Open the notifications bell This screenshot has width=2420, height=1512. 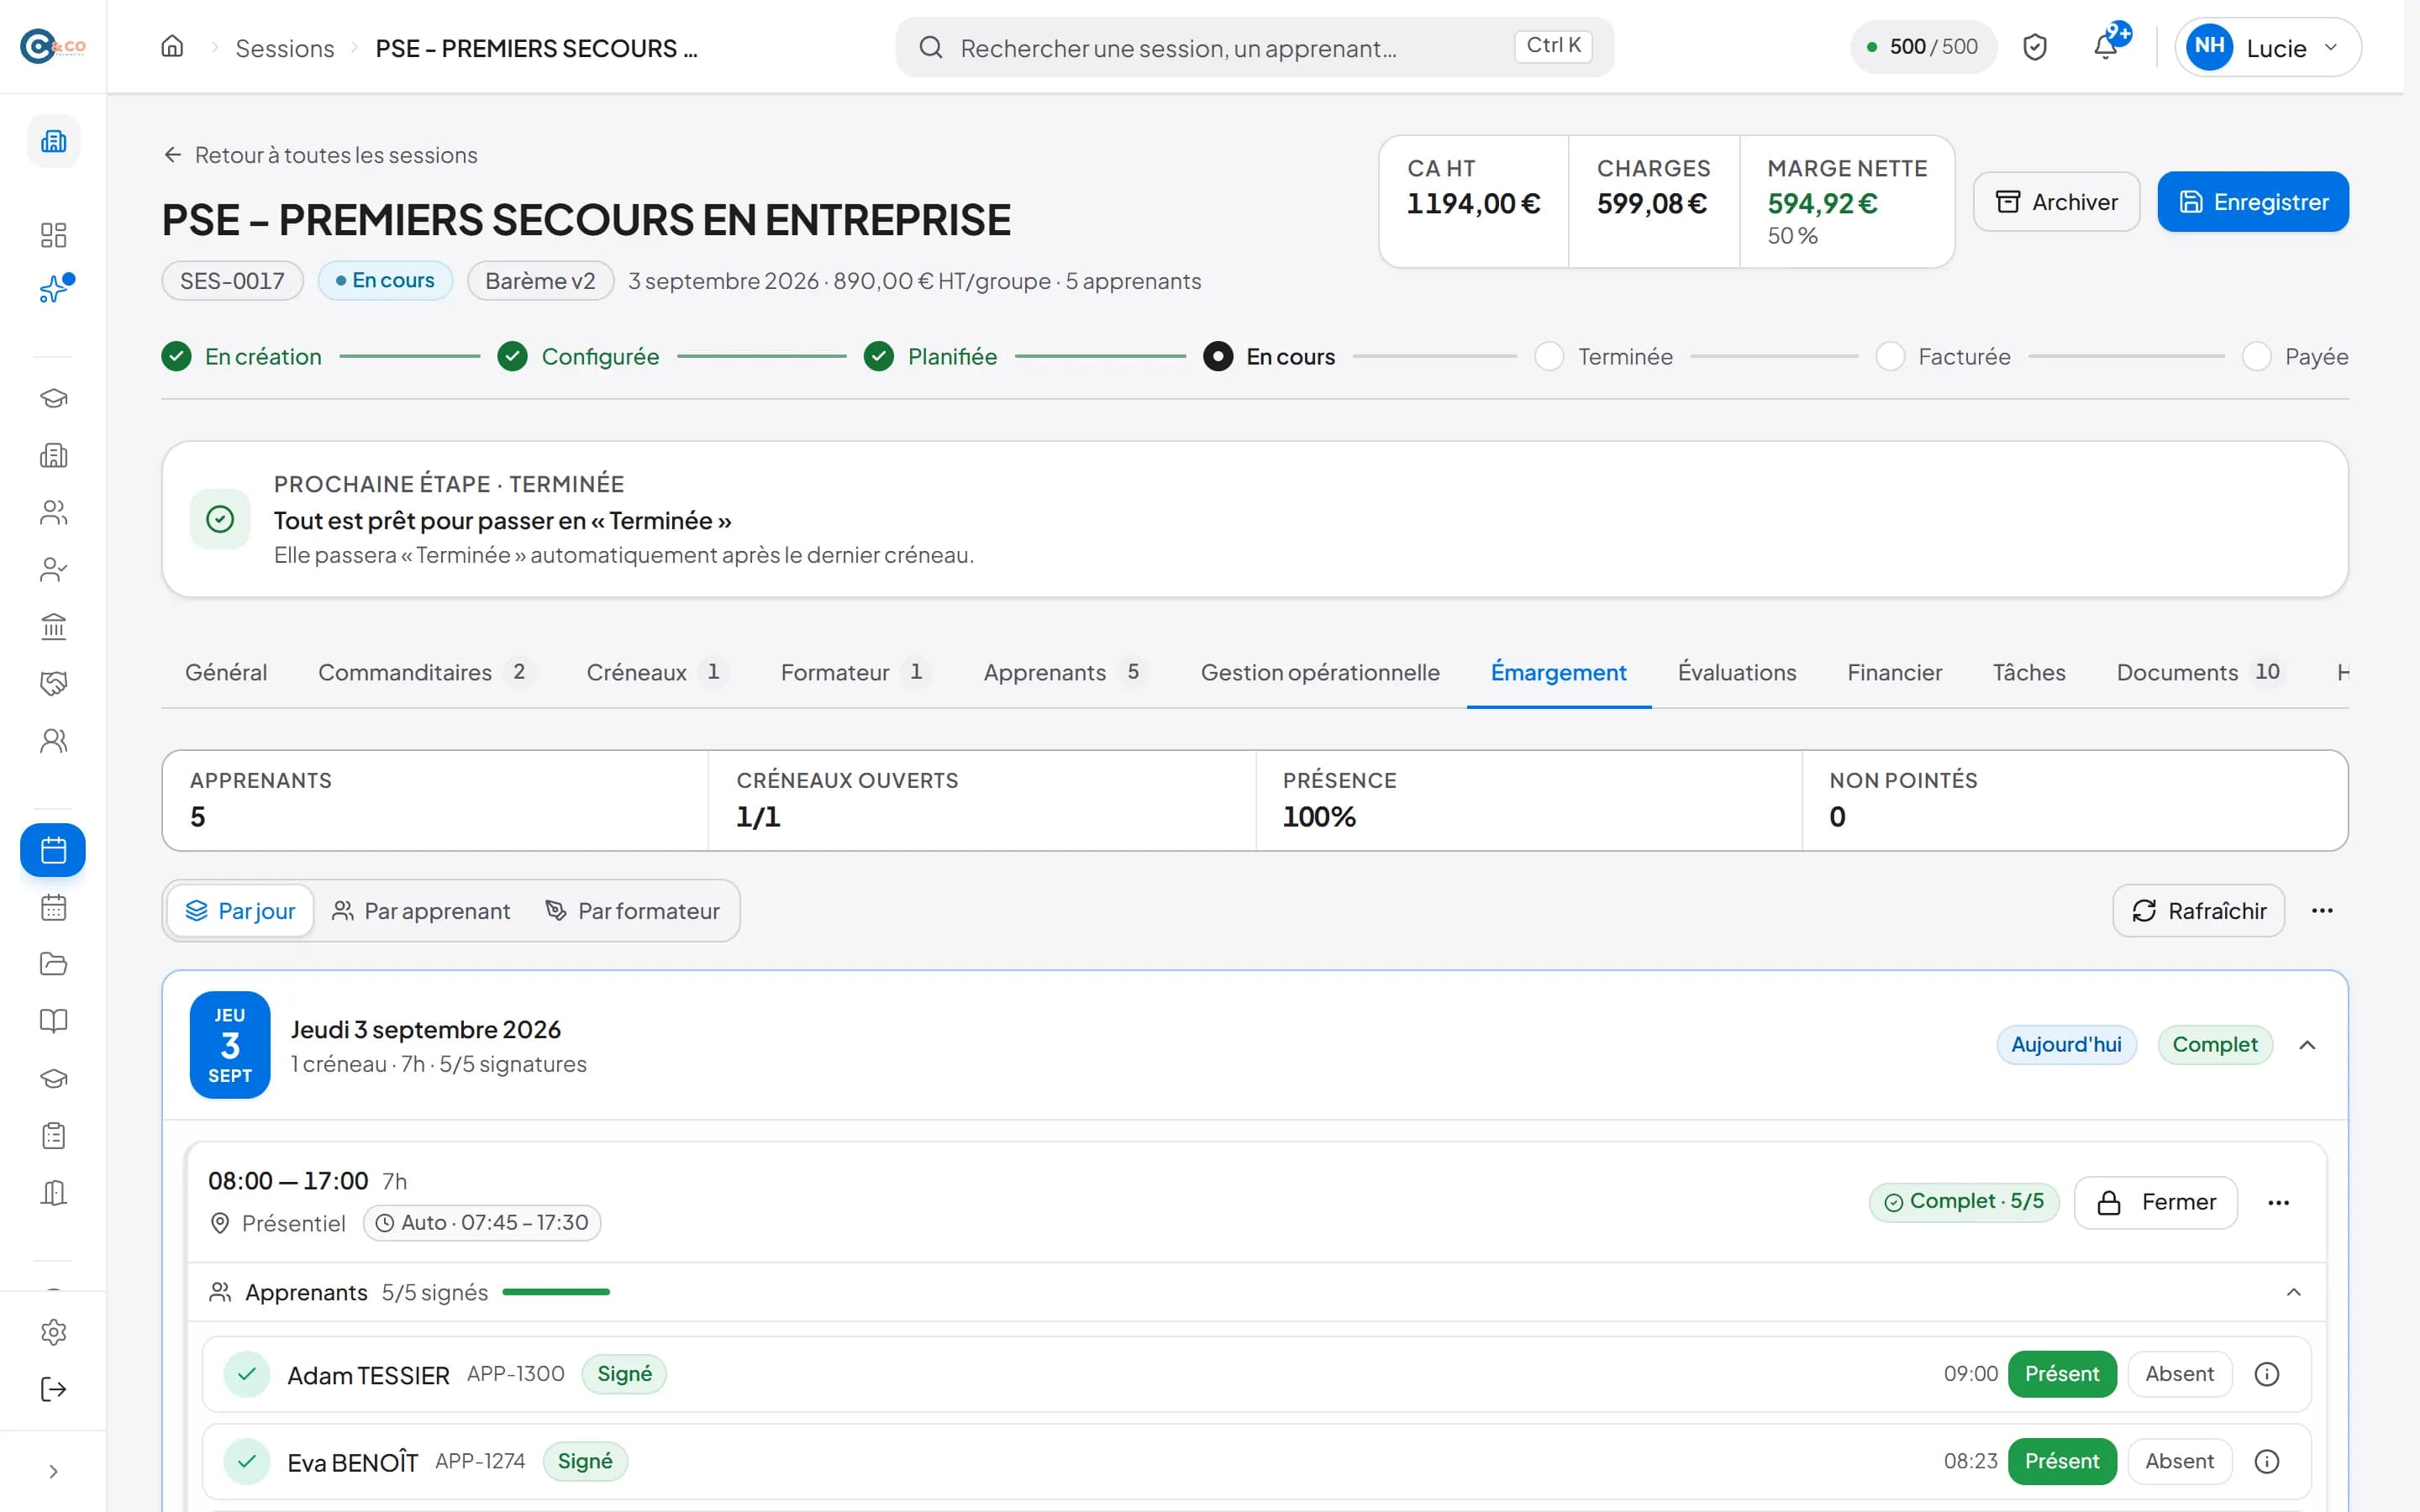(2105, 47)
